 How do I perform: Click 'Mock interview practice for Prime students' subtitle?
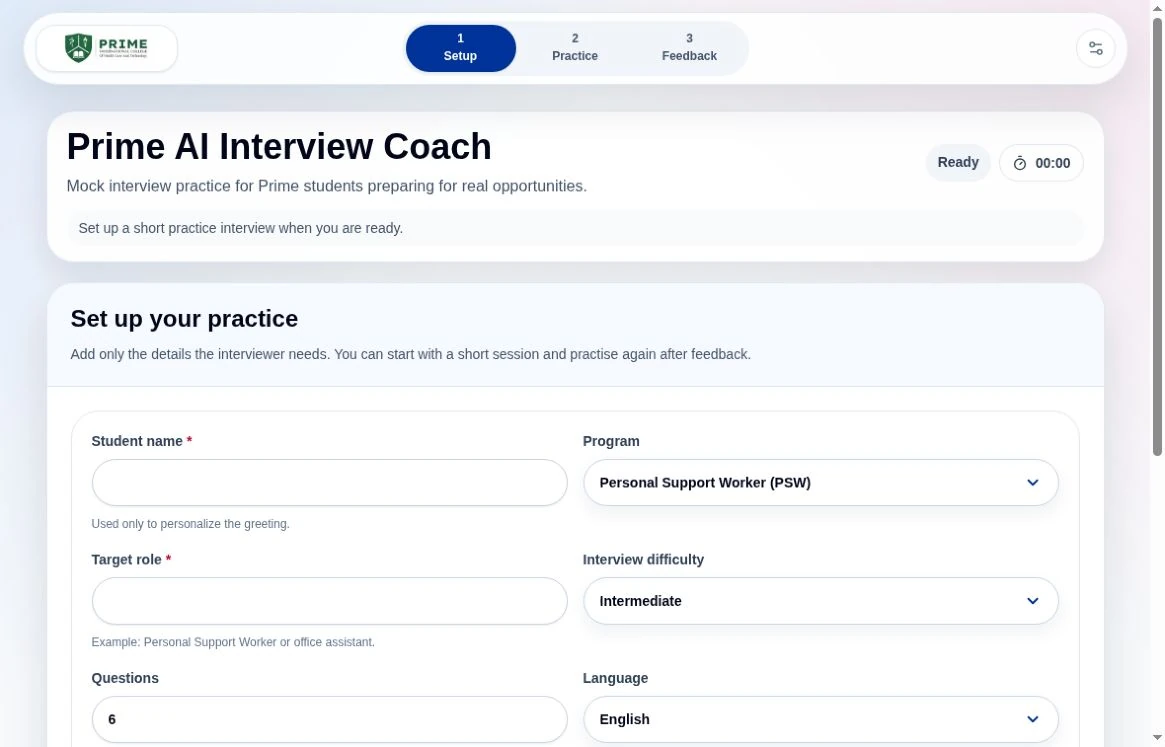tap(326, 186)
